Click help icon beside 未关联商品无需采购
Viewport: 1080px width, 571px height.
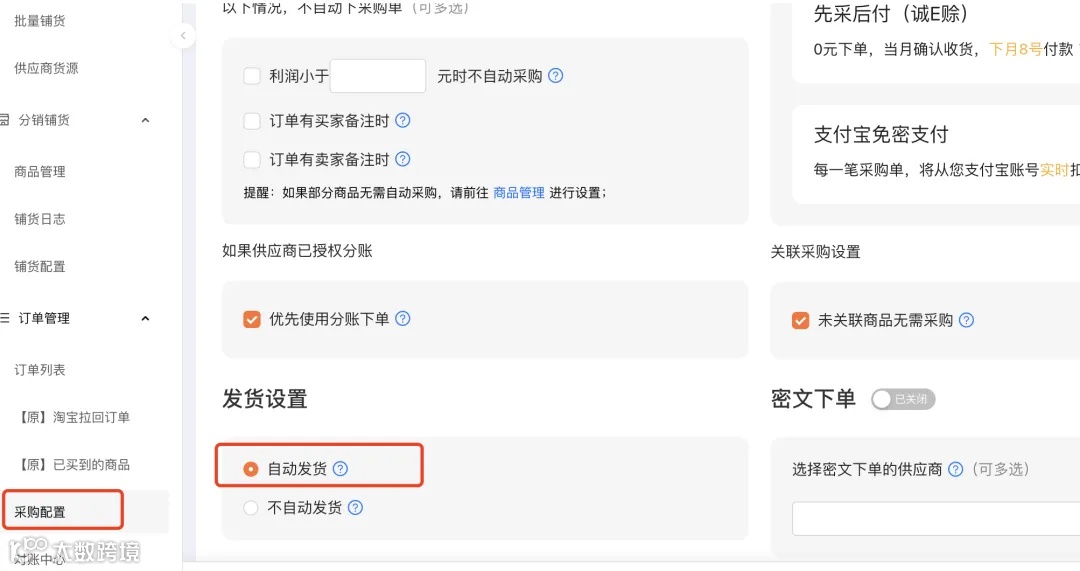pos(966,320)
